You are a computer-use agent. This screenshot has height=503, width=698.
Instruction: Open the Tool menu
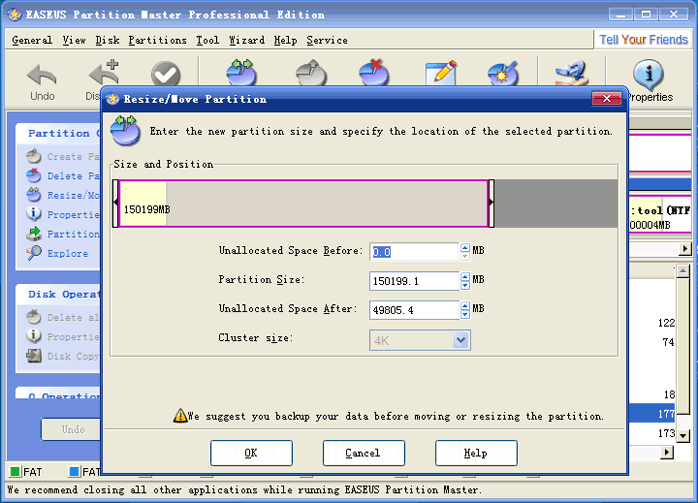point(208,40)
